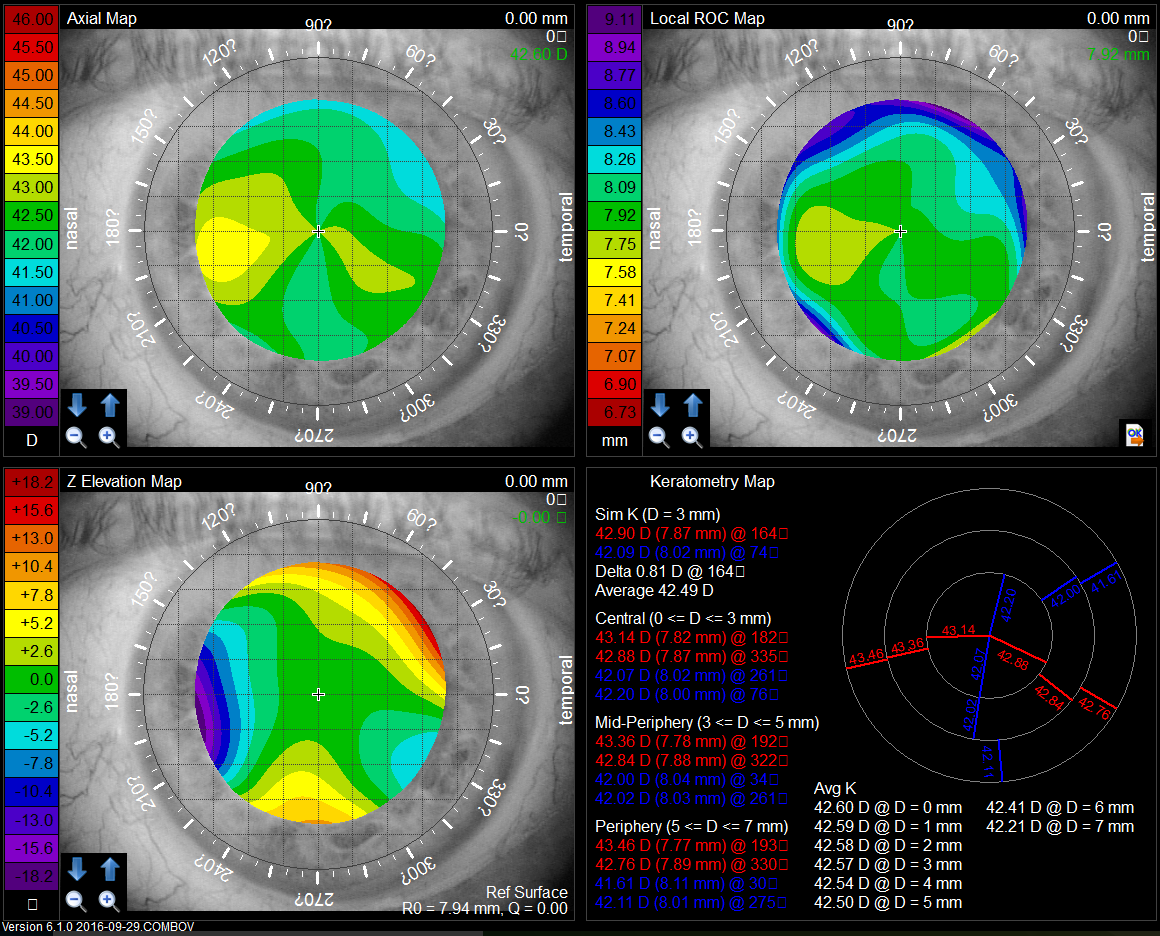Screen dimensions: 1160x936
Task: Zoom in on the Local ROC Map
Action: click(x=691, y=437)
